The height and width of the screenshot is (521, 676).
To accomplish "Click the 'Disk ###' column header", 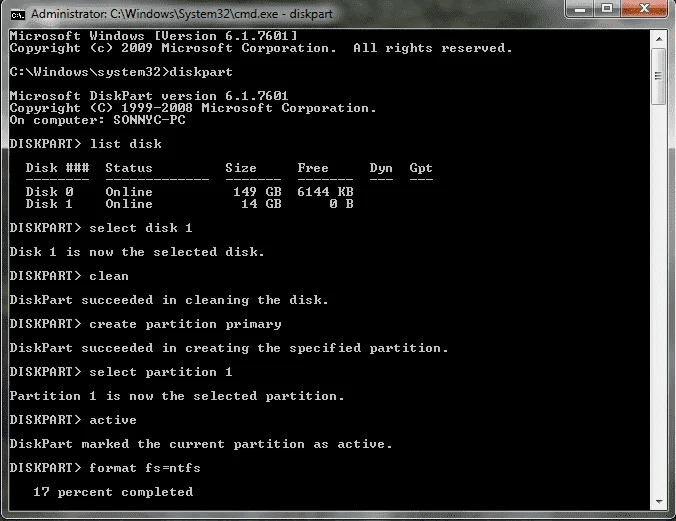I will tap(57, 168).
